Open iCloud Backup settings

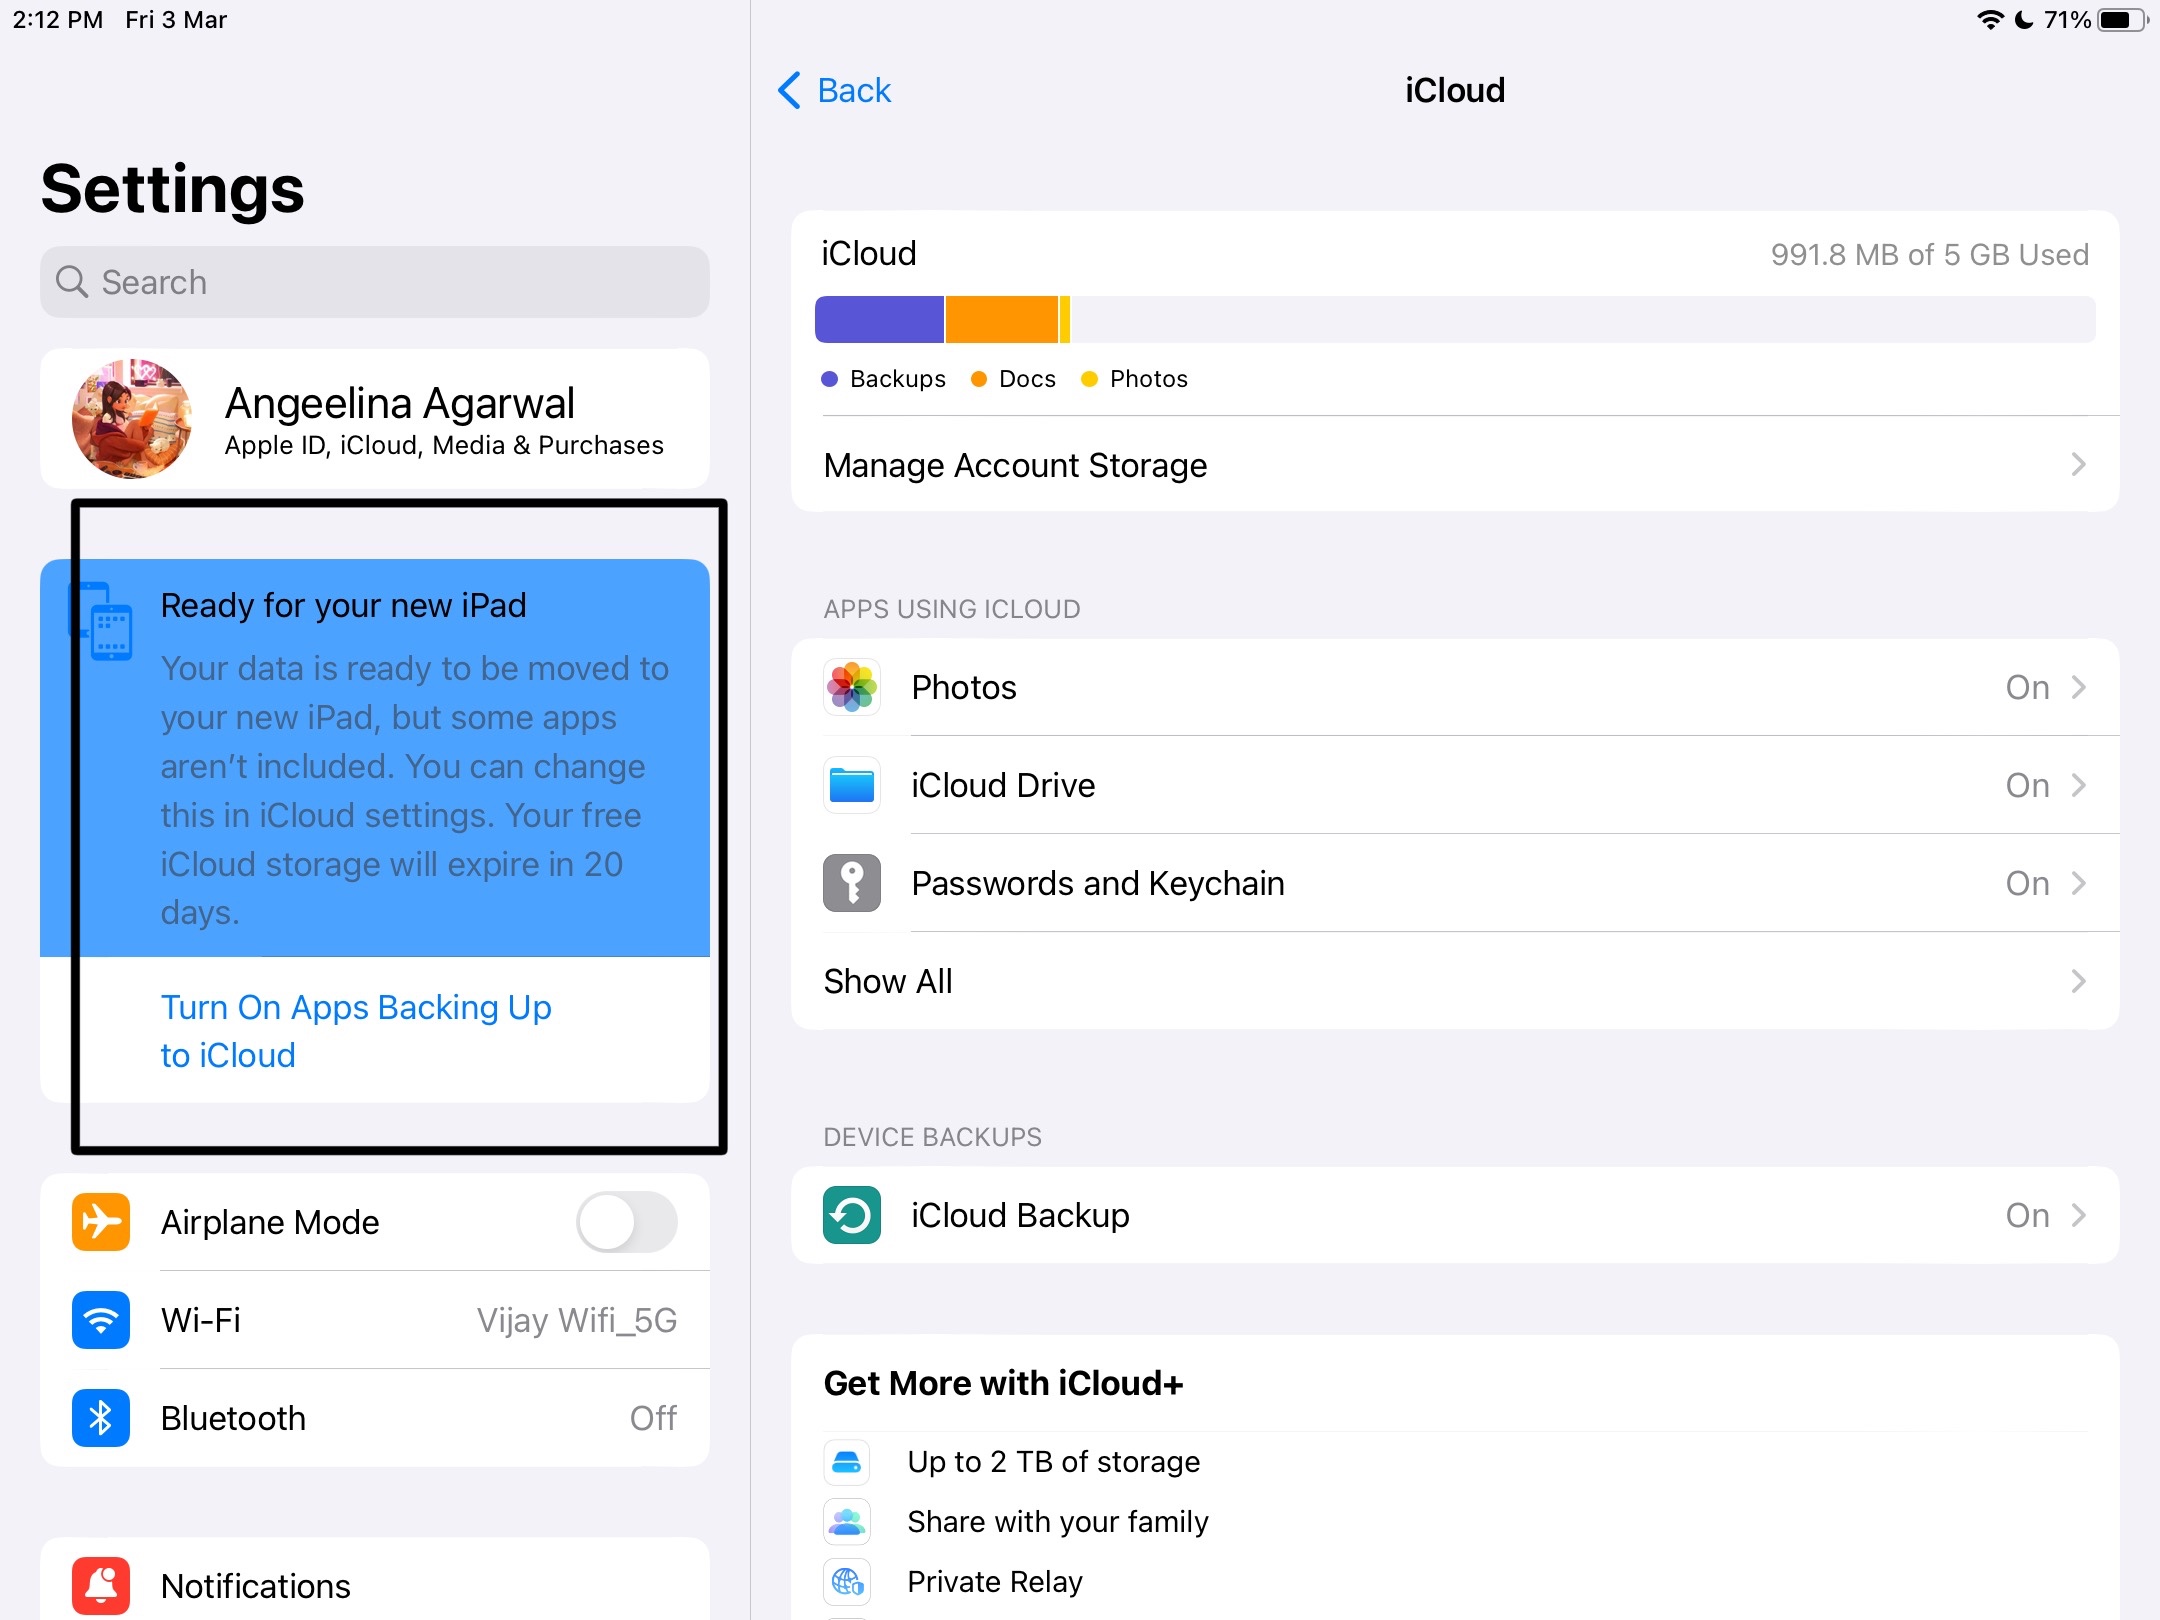point(1456,1215)
